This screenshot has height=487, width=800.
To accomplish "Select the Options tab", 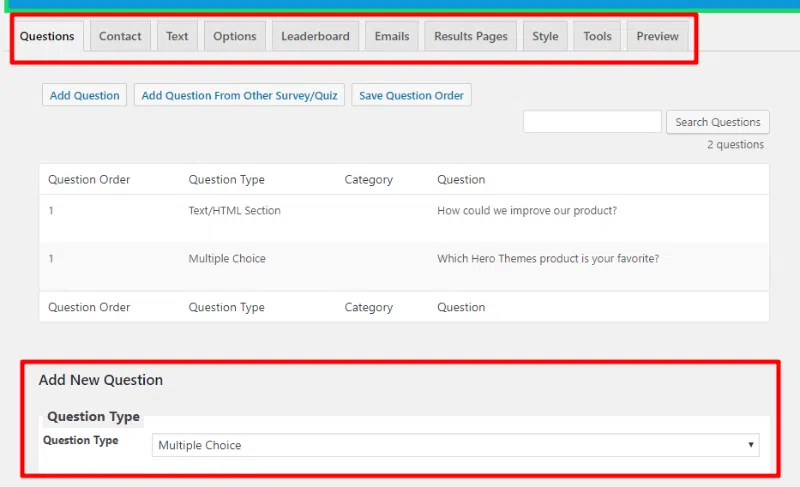I will (x=235, y=36).
